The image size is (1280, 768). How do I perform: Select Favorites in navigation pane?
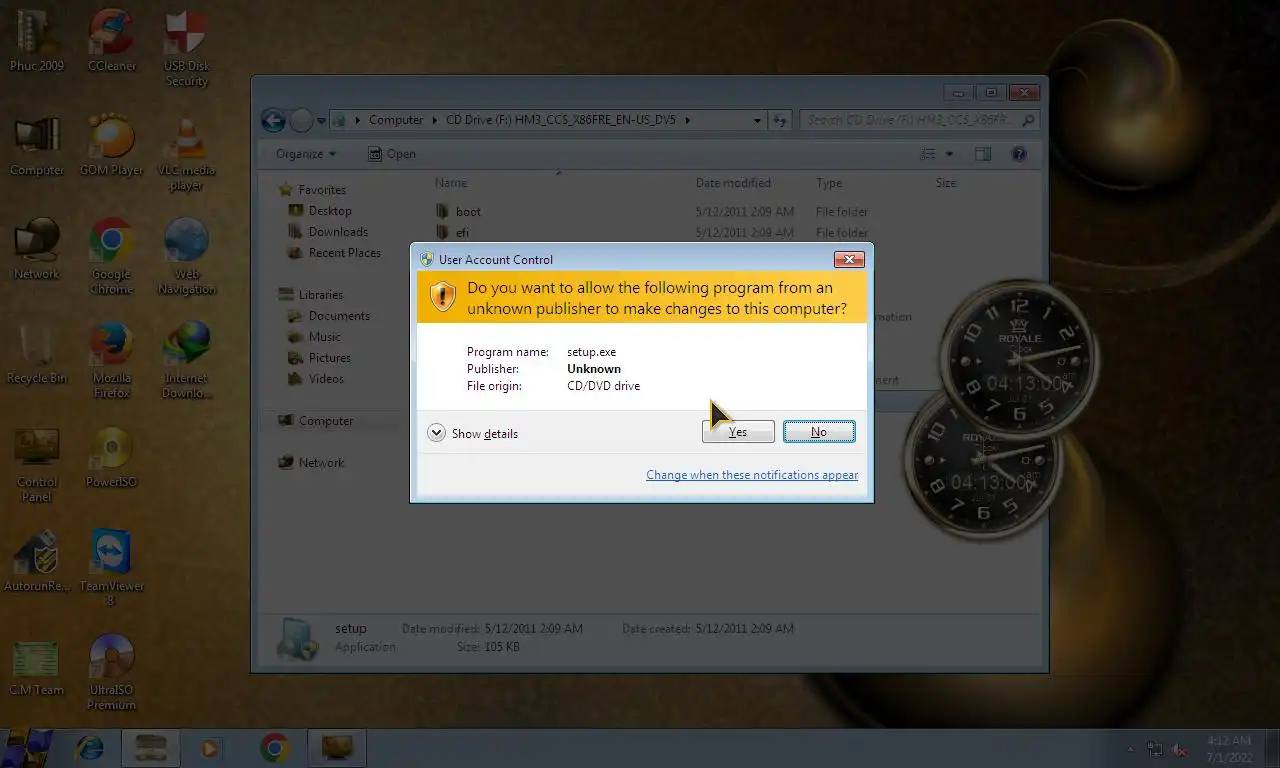point(313,190)
